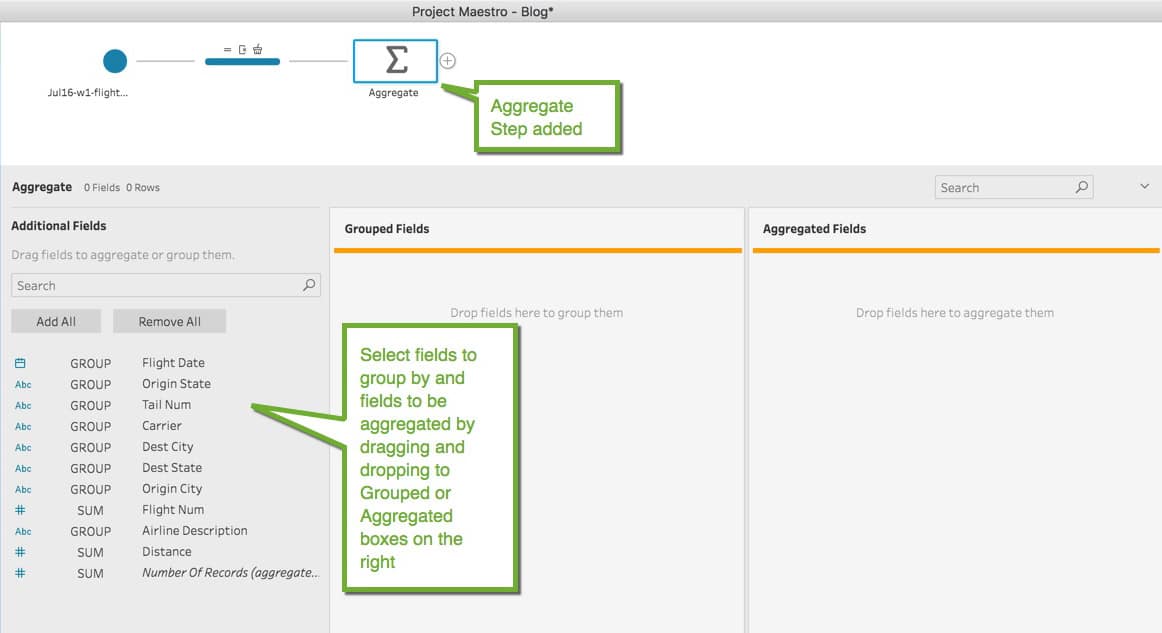Click the Abc type icon for Origin City

click(23, 489)
